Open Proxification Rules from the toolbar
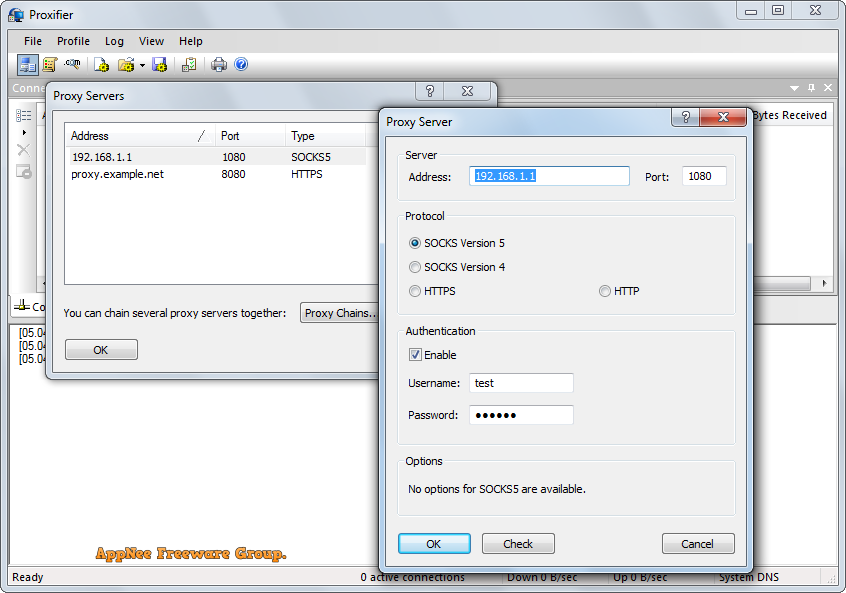This screenshot has width=846, height=593. (x=50, y=65)
